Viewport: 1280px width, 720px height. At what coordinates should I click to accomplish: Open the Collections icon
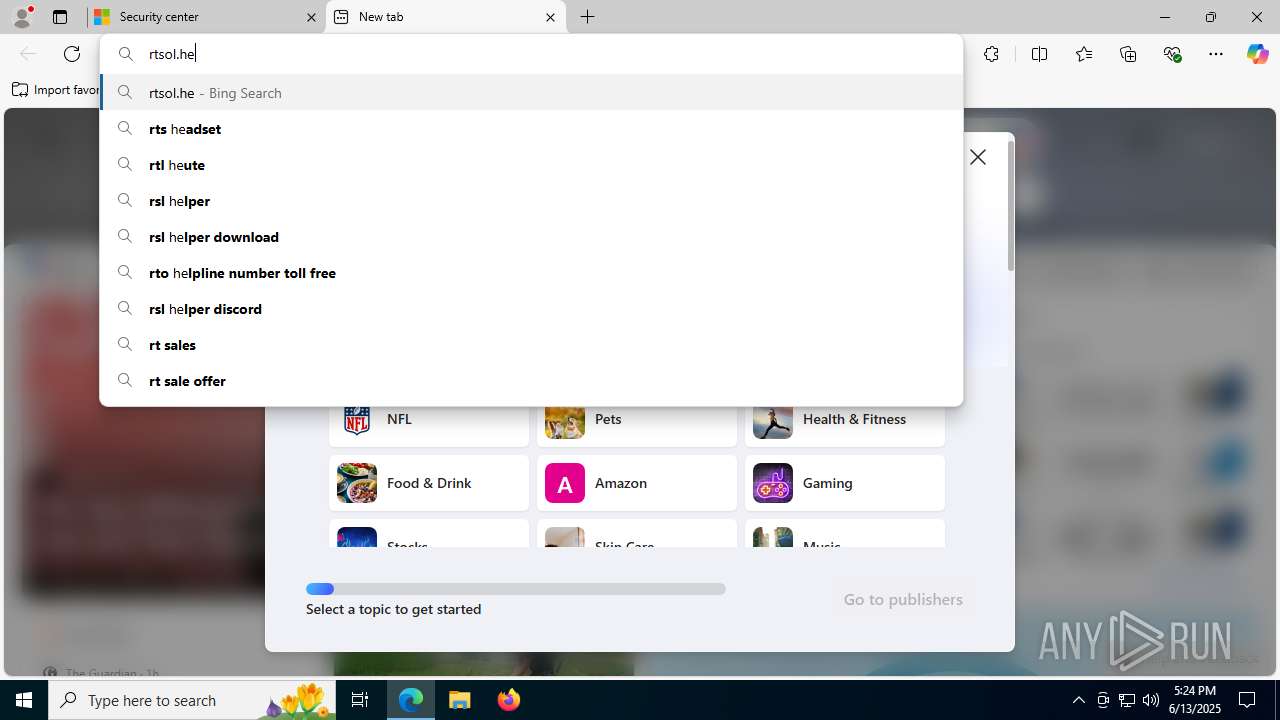coord(1128,54)
